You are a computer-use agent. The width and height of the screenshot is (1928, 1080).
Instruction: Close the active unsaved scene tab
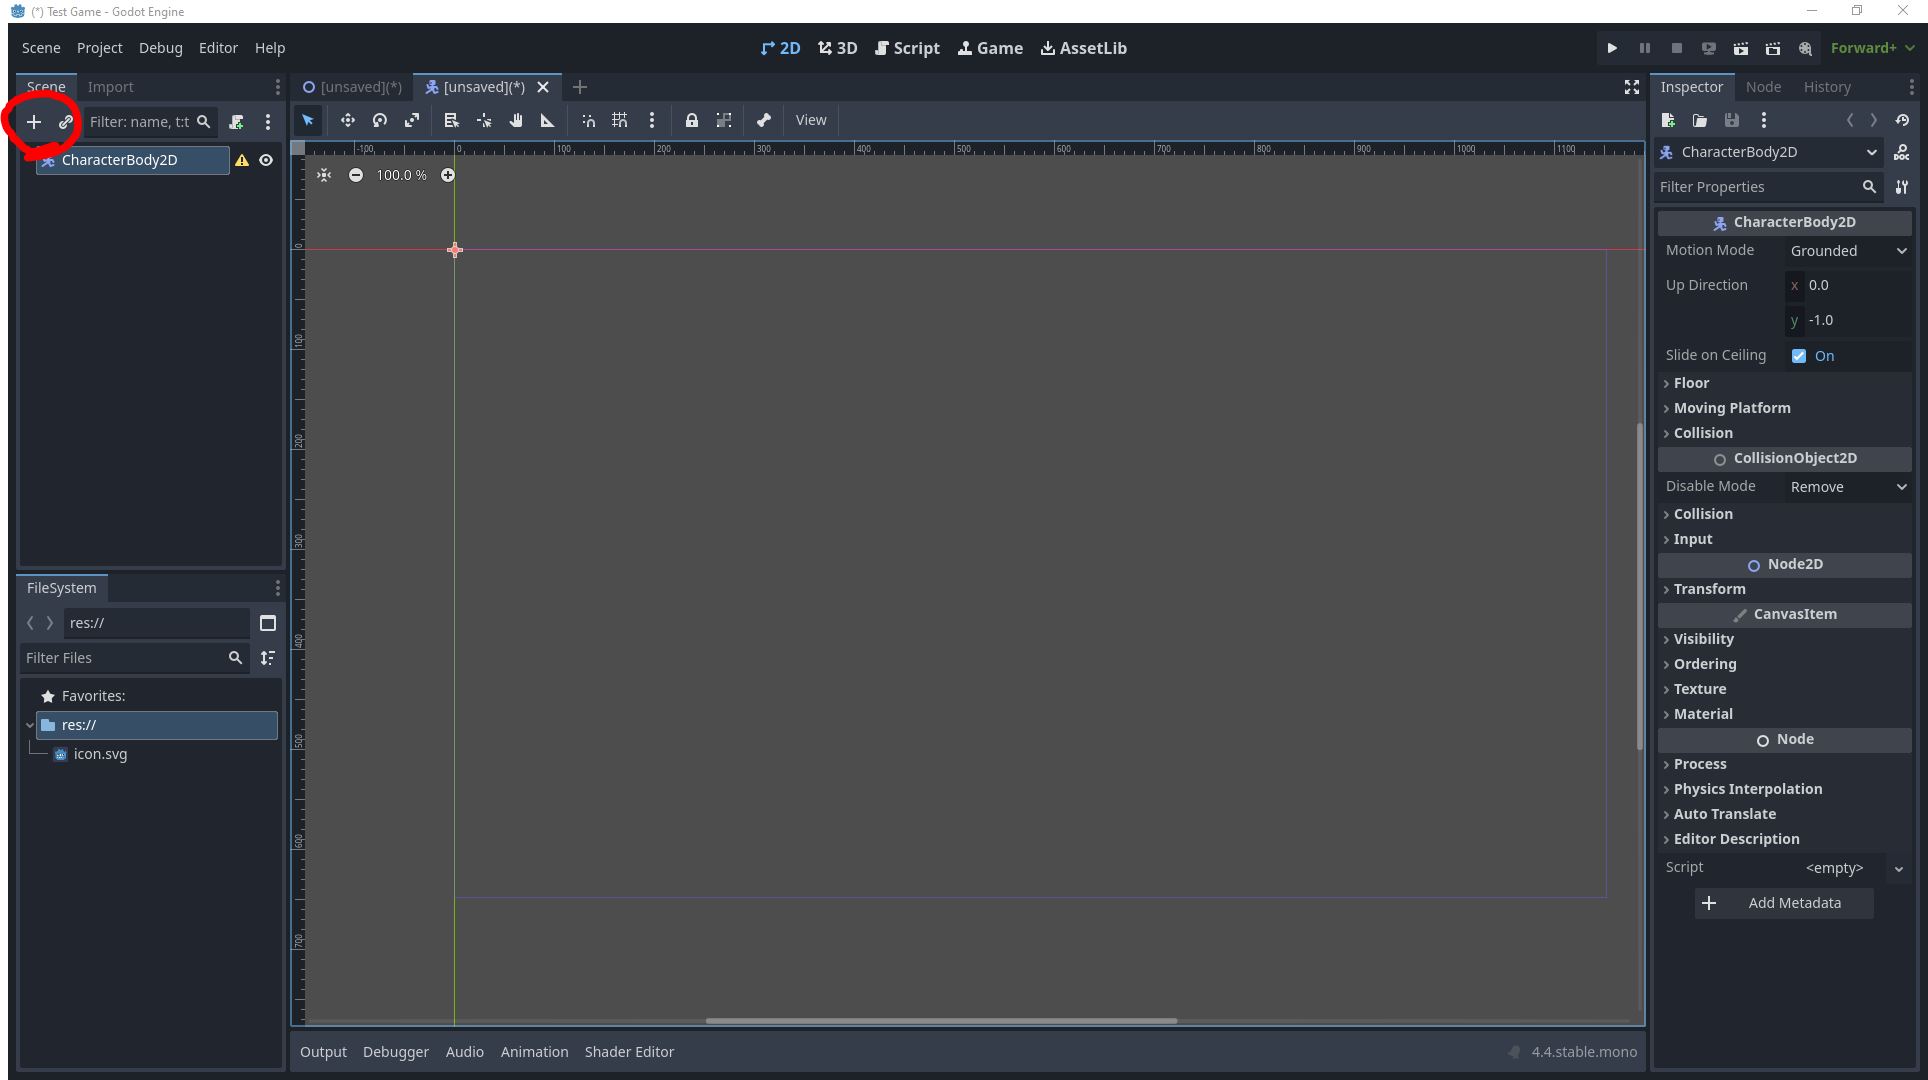[543, 87]
